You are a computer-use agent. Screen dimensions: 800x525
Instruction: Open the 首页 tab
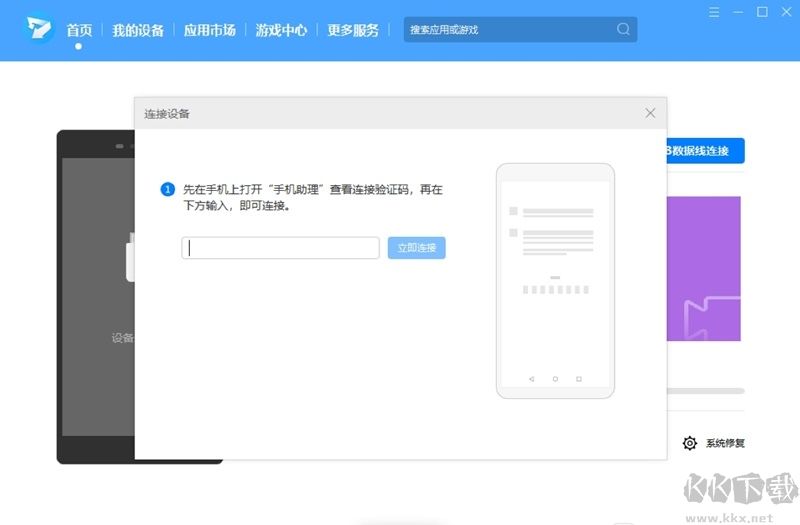pyautogui.click(x=79, y=30)
